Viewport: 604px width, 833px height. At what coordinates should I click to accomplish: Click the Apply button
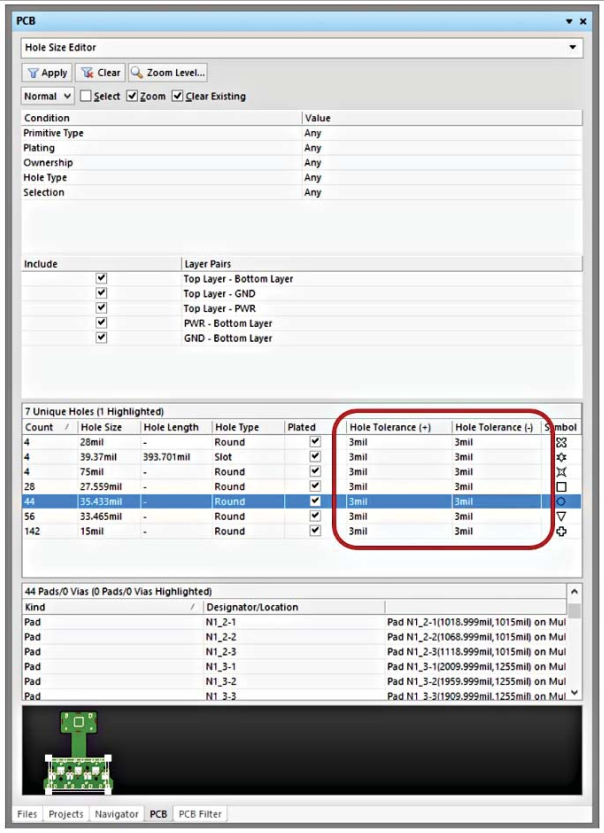click(47, 72)
